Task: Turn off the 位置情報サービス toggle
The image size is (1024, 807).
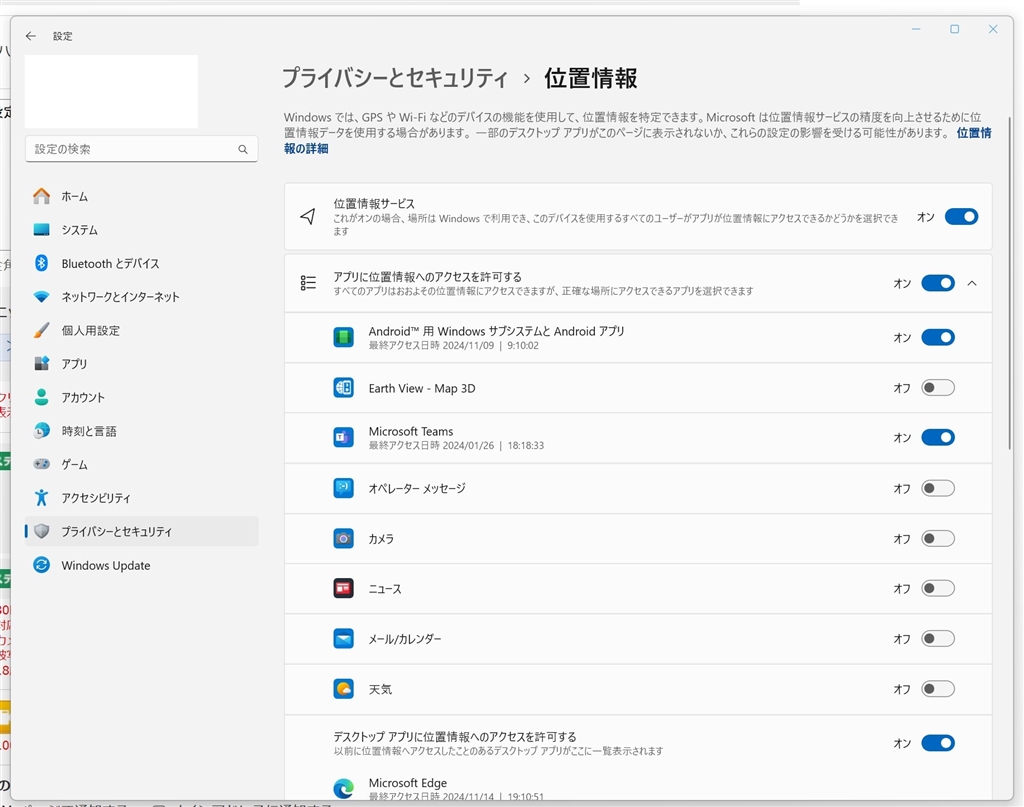Action: 961,217
